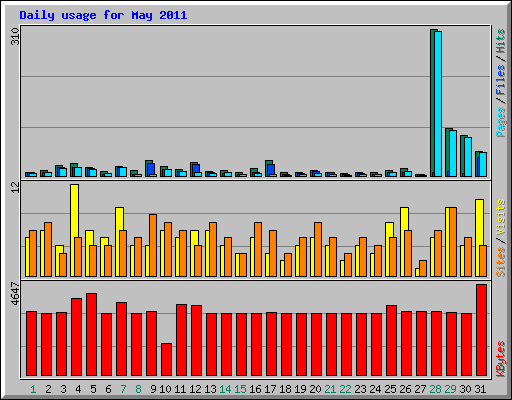
Task: Select the yellow visits bar for day 7
Action: [x=120, y=219]
